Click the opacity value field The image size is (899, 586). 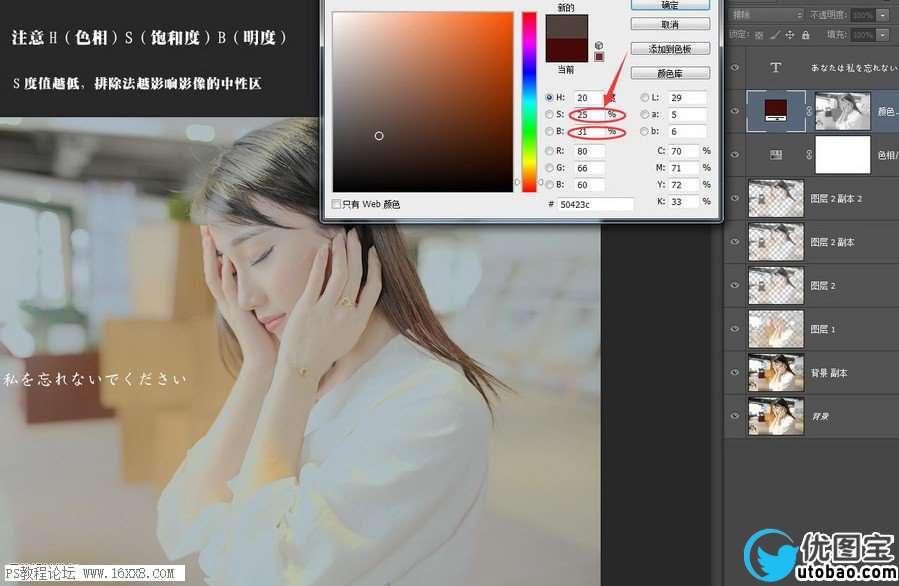[863, 15]
